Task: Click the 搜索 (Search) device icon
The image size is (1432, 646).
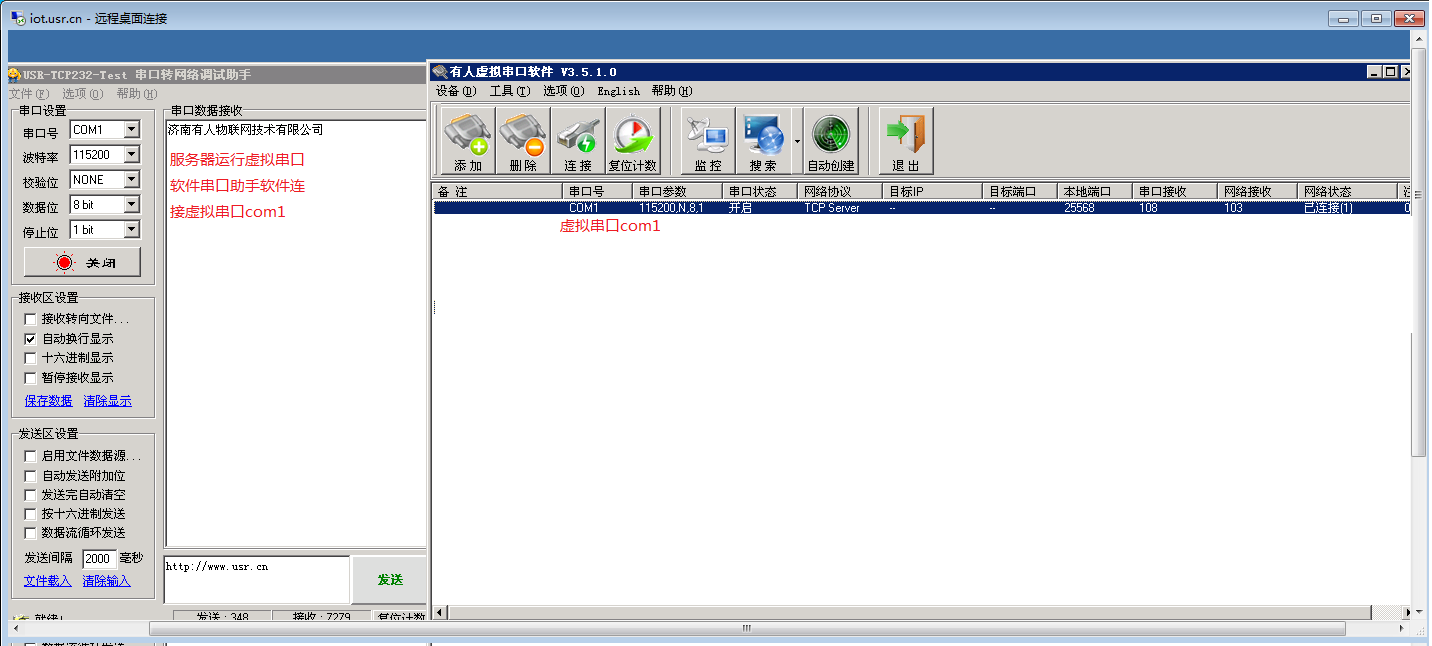Action: [762, 141]
